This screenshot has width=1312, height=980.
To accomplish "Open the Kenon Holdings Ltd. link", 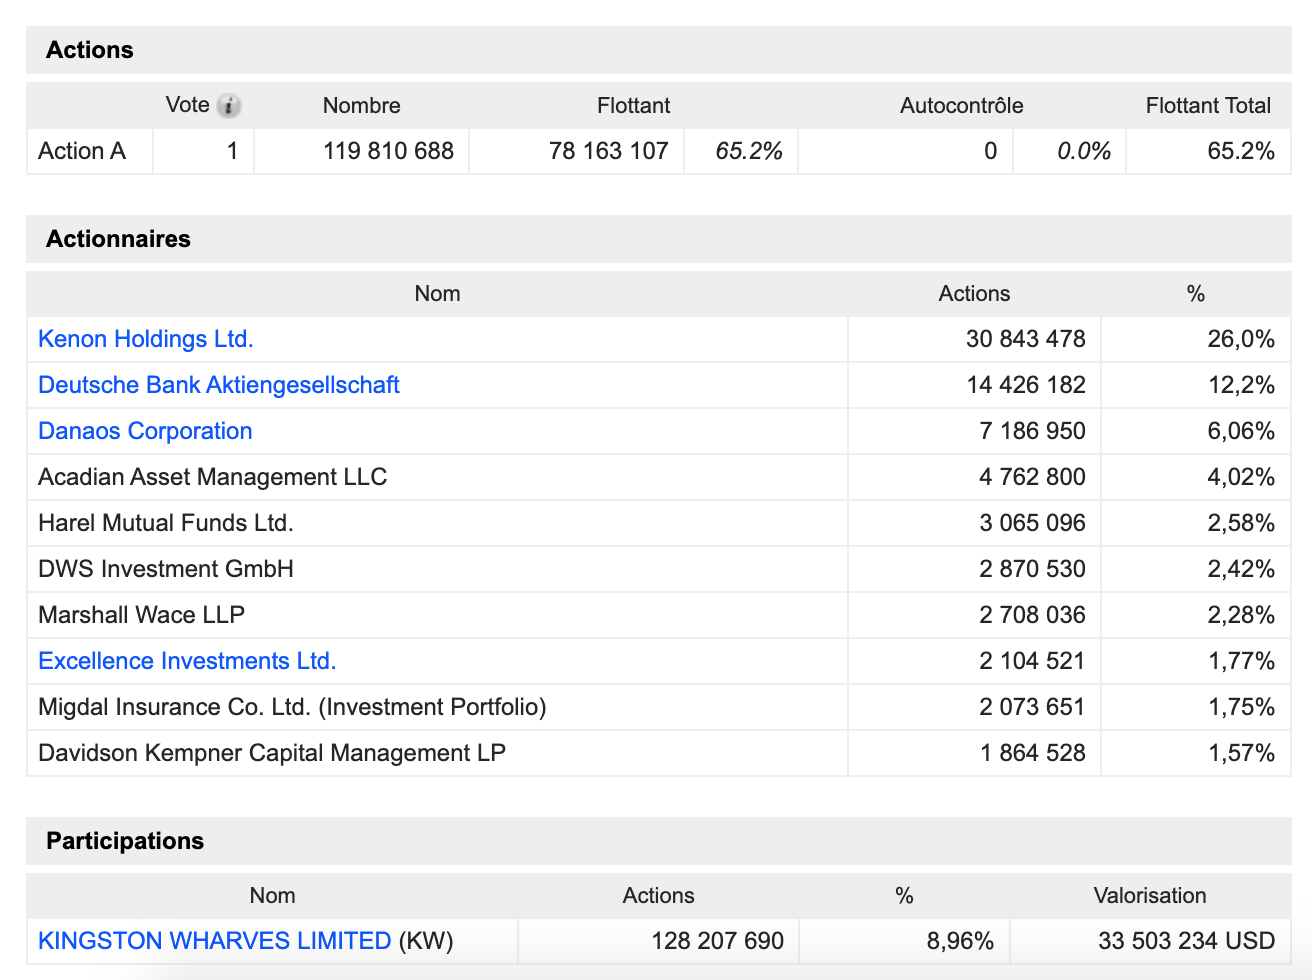I will 146,339.
